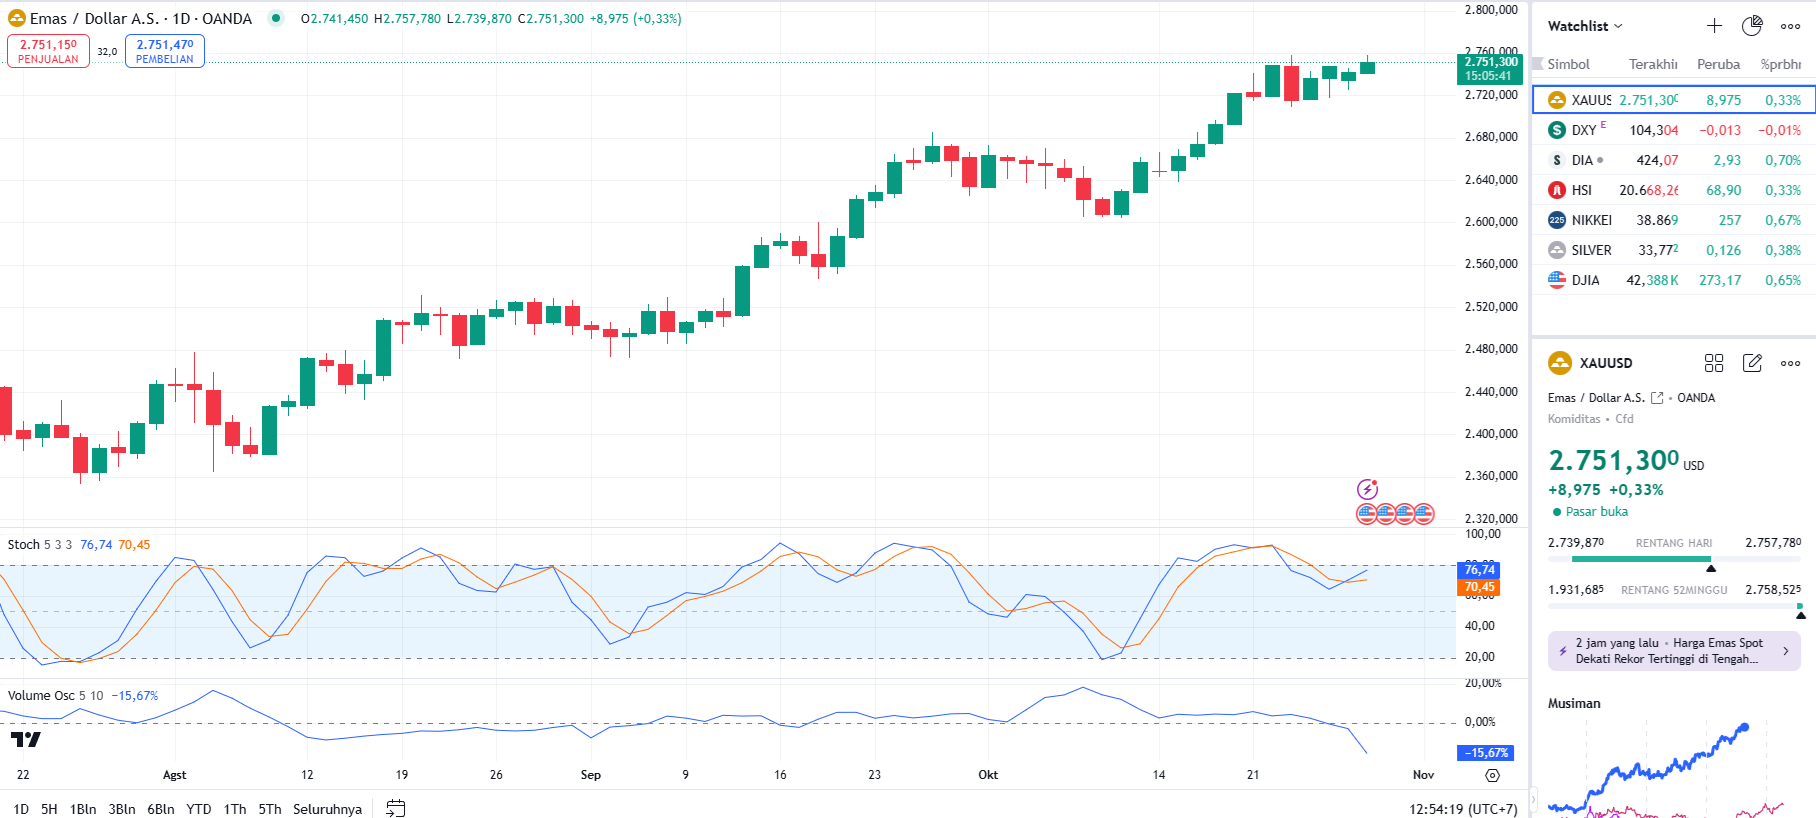Image resolution: width=1816 pixels, height=818 pixels.
Task: Open the Watchlist more options menu
Action: [x=1790, y=26]
